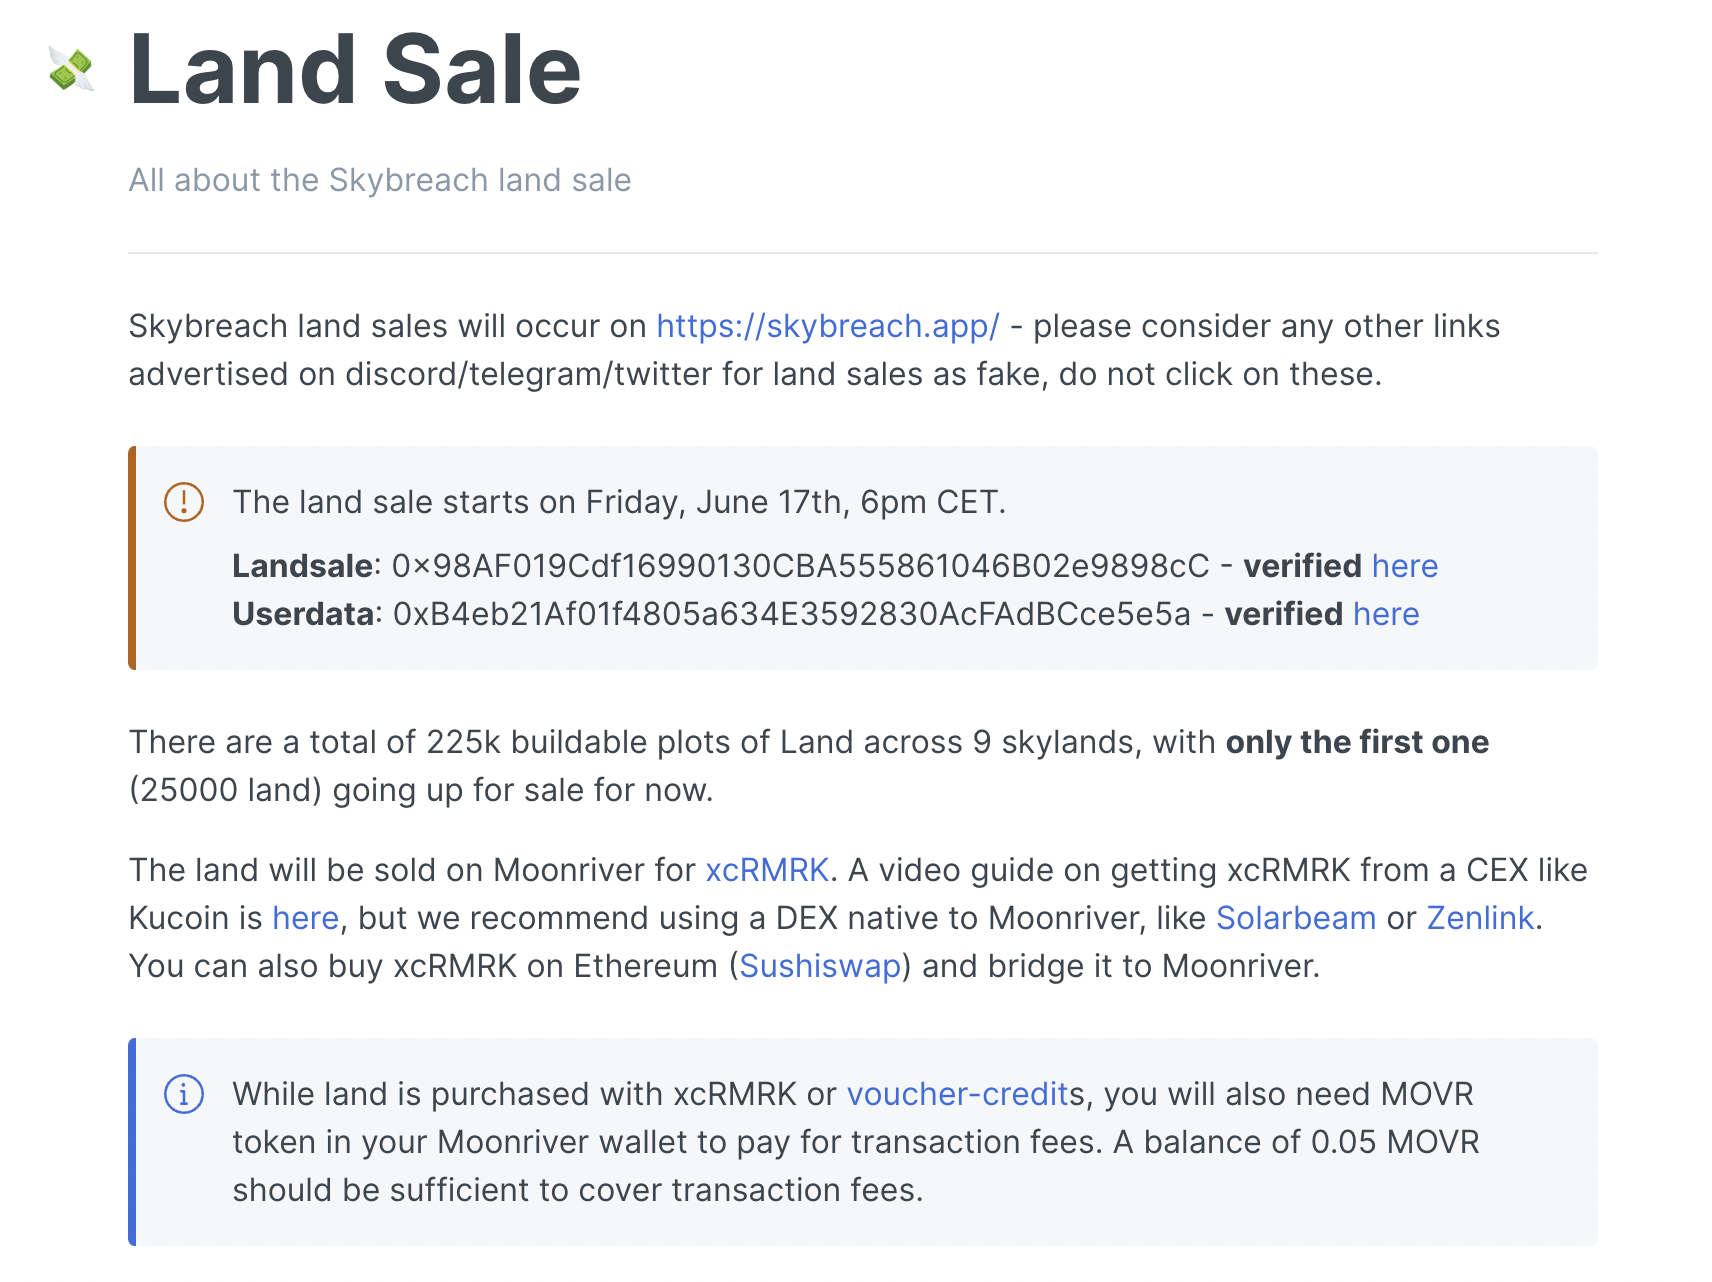Click the orange warning exclamation icon
This screenshot has width=1712, height=1282.
(x=184, y=502)
